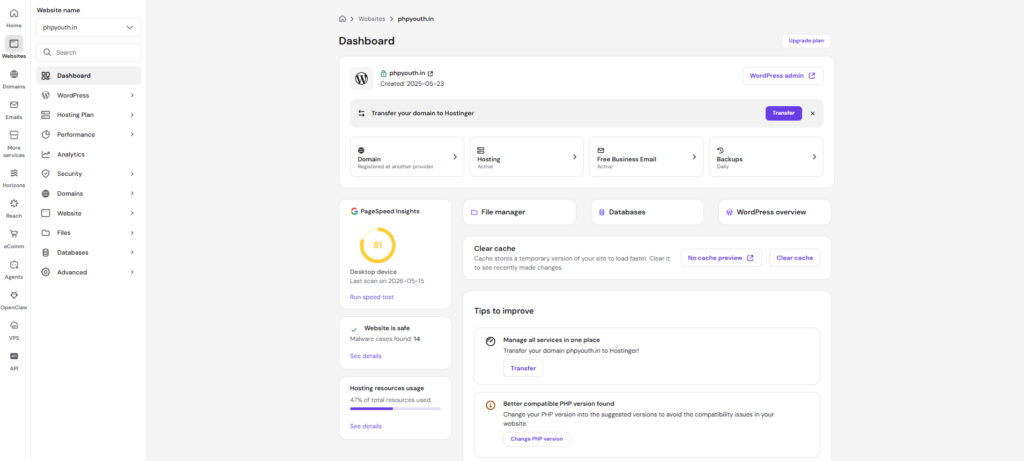Screen dimensions: 1024x461
Task: Open the Free Business Email card
Action: coord(646,157)
